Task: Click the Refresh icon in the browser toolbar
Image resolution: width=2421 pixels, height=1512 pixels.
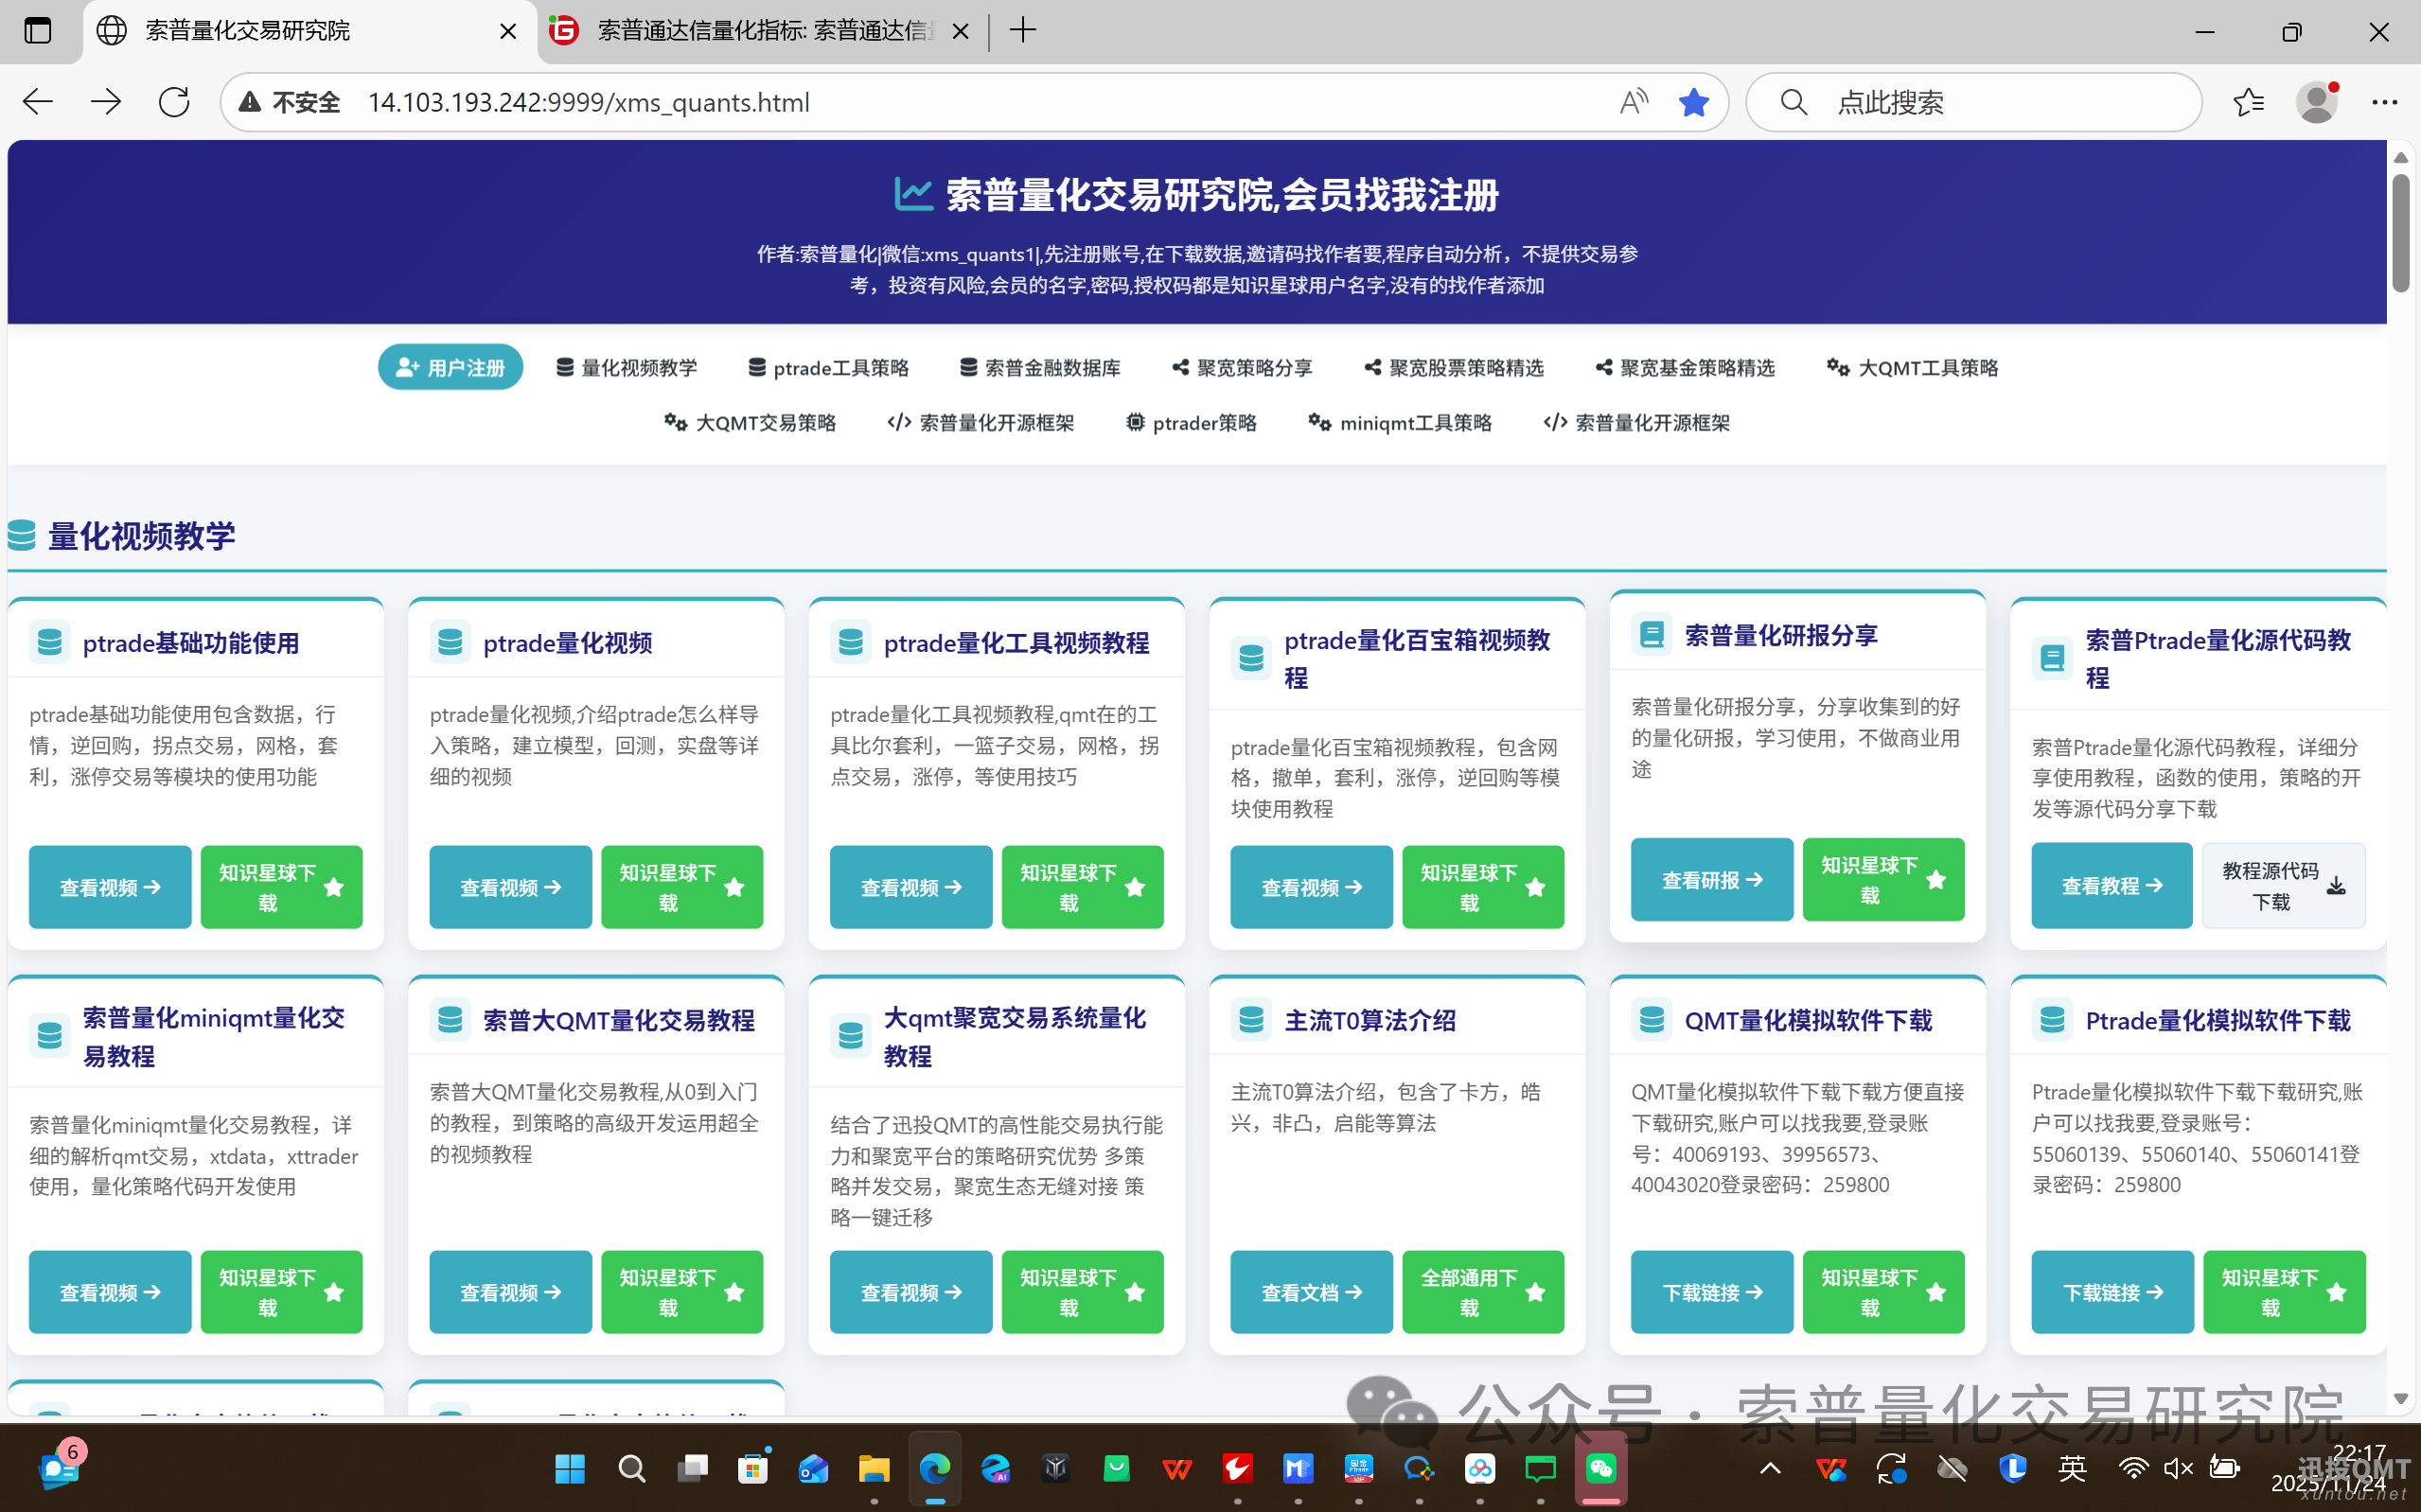Action: (x=173, y=101)
